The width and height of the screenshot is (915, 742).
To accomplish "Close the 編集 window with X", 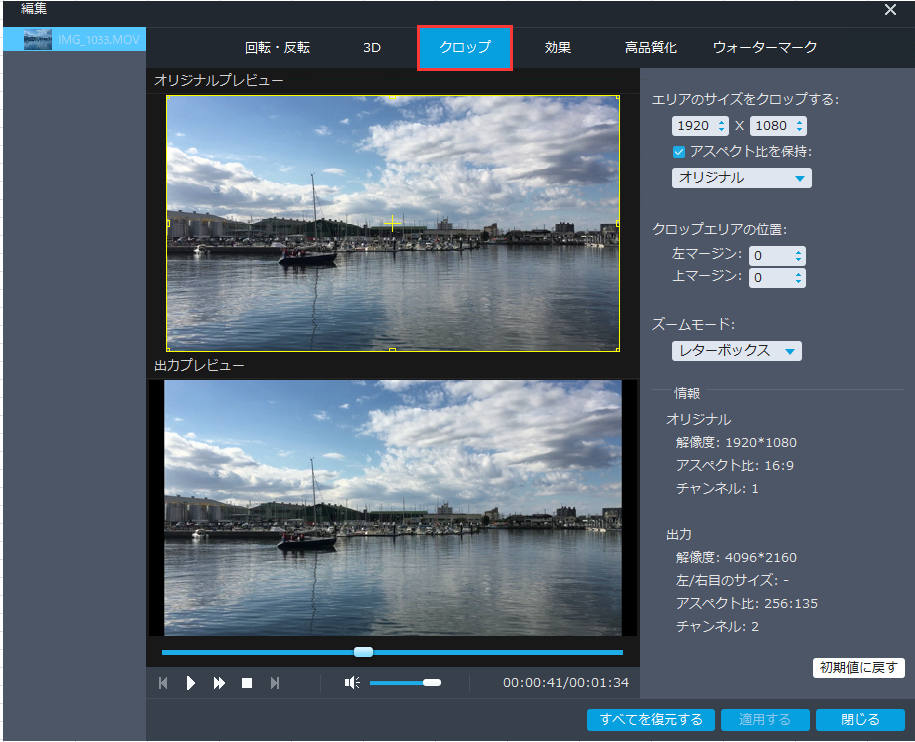I will [890, 10].
